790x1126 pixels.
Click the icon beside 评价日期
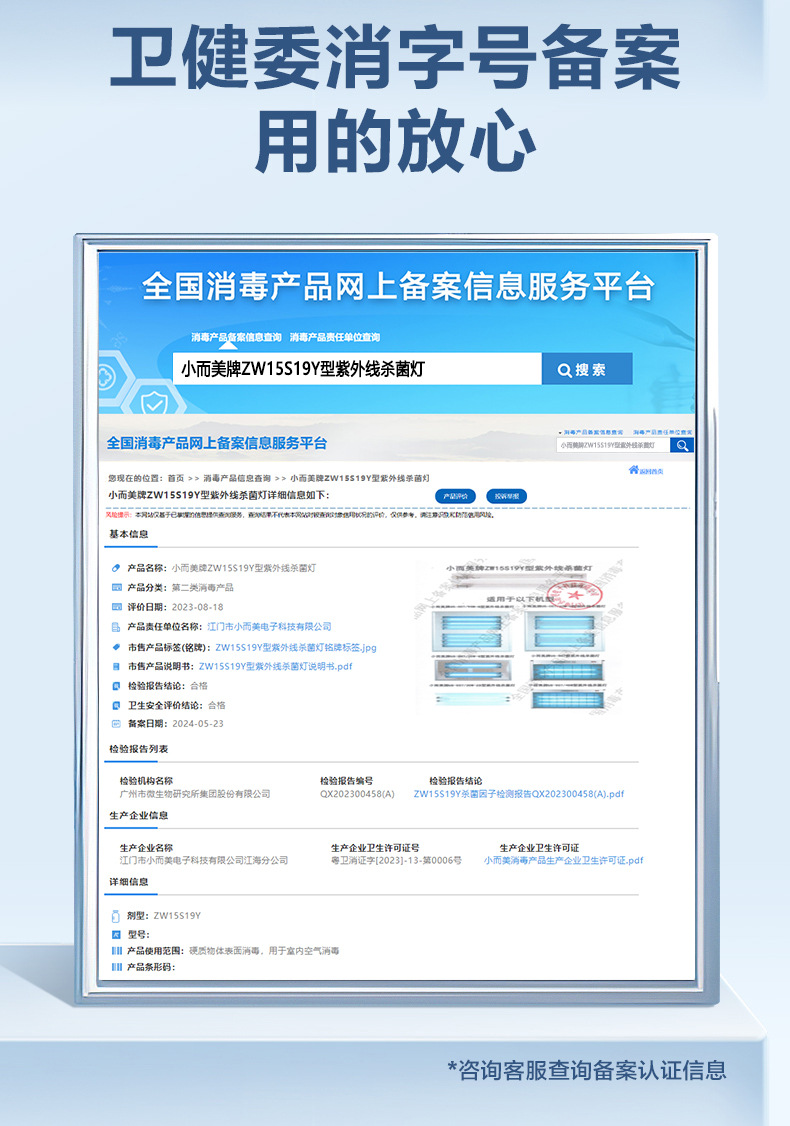click(116, 607)
